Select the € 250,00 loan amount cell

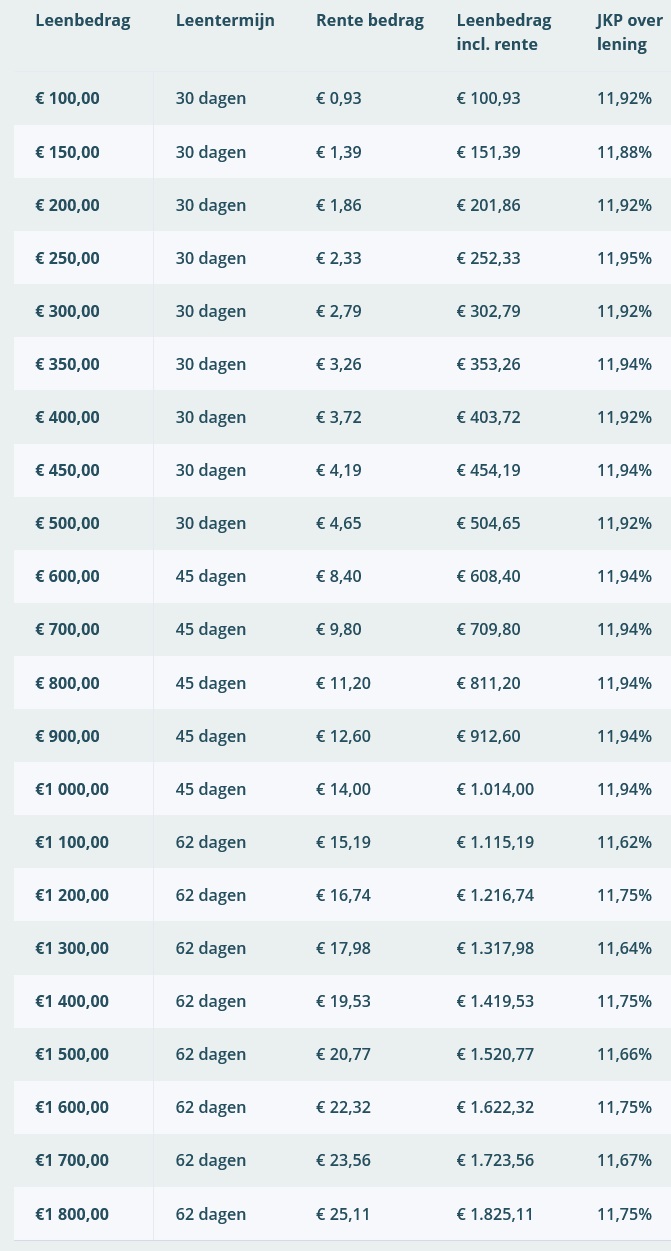coord(68,258)
